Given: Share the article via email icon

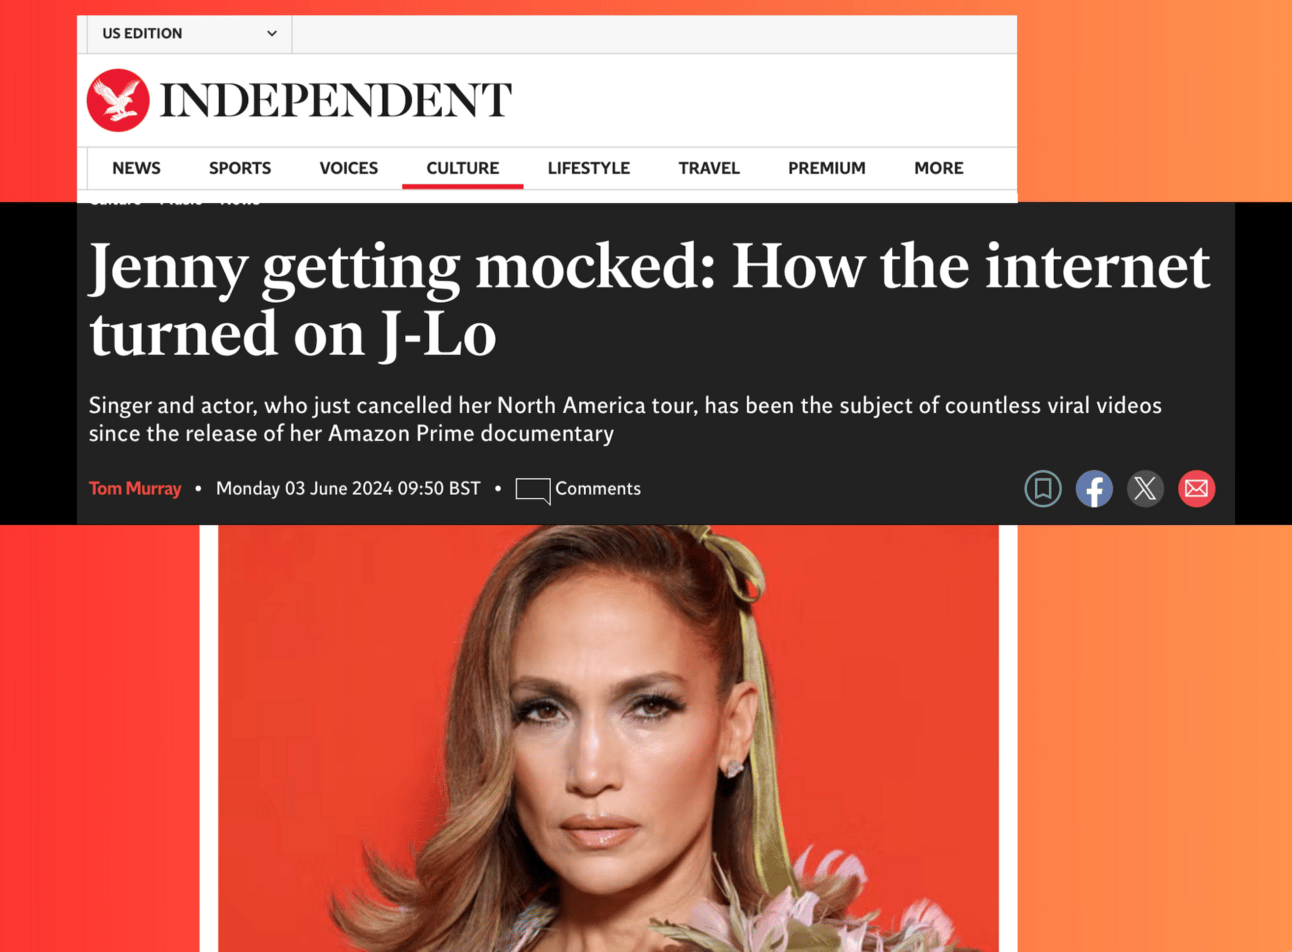Looking at the screenshot, I should [1196, 489].
